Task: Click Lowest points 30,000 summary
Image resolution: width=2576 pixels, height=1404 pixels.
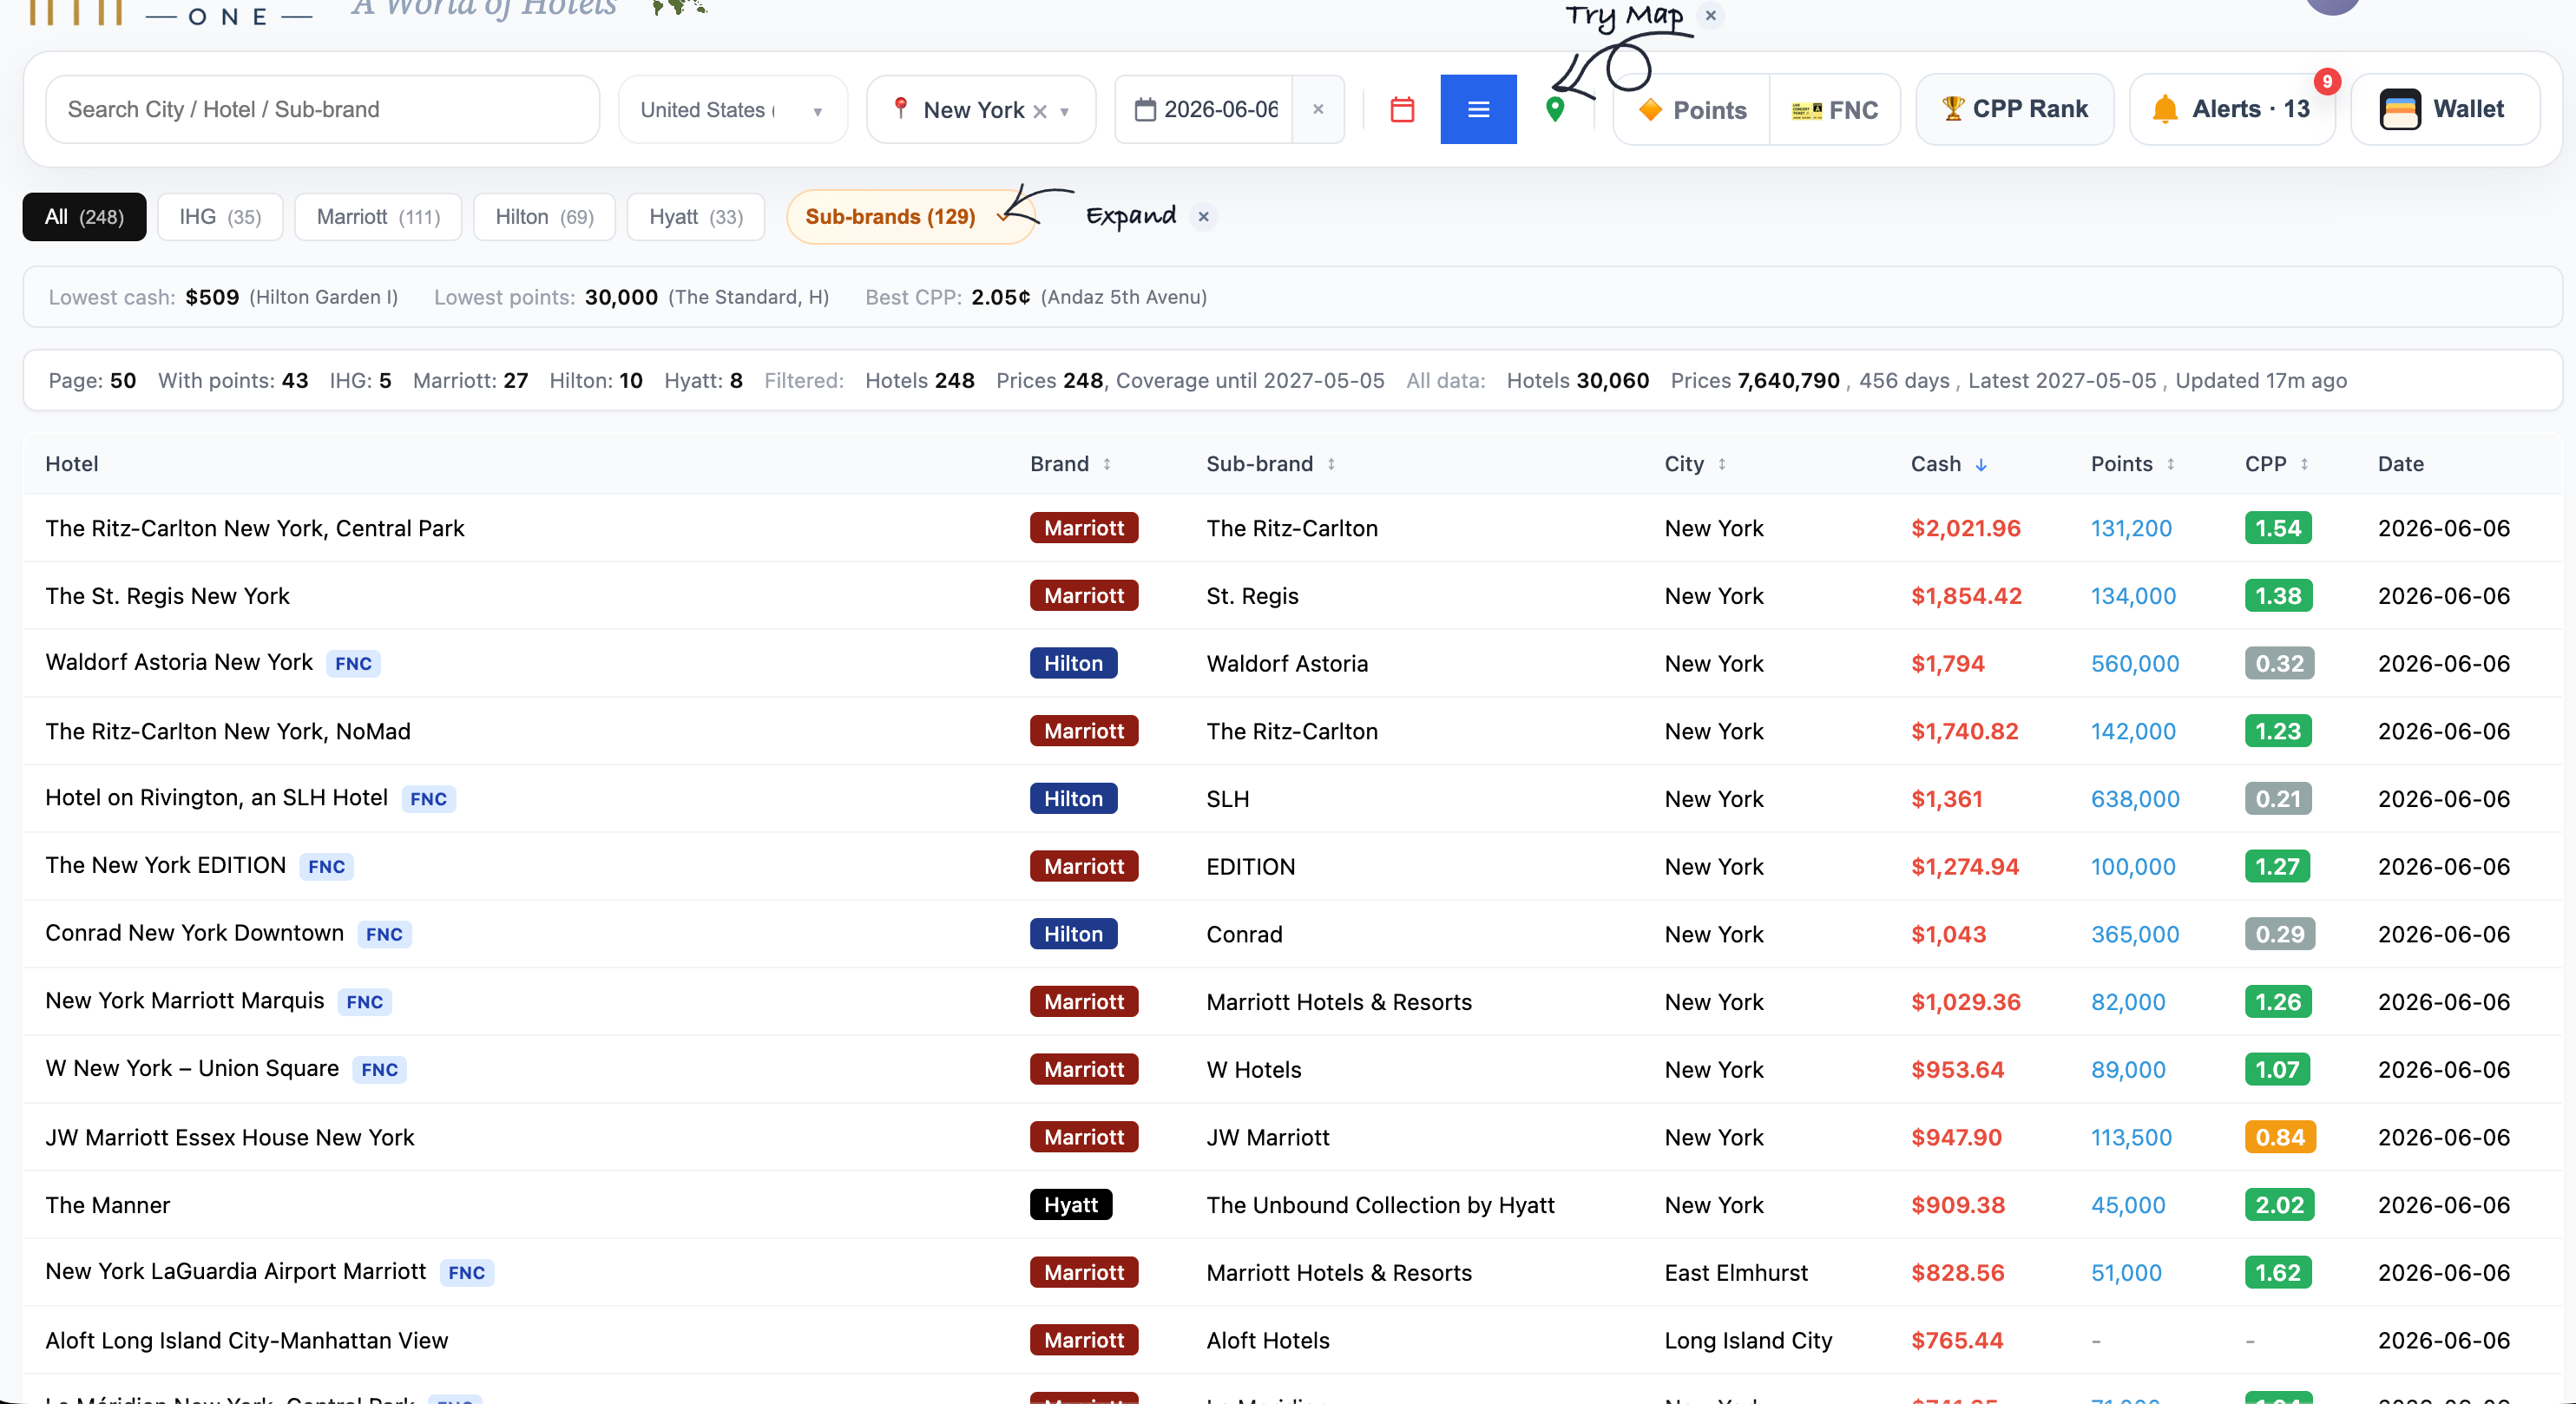Action: [x=631, y=297]
